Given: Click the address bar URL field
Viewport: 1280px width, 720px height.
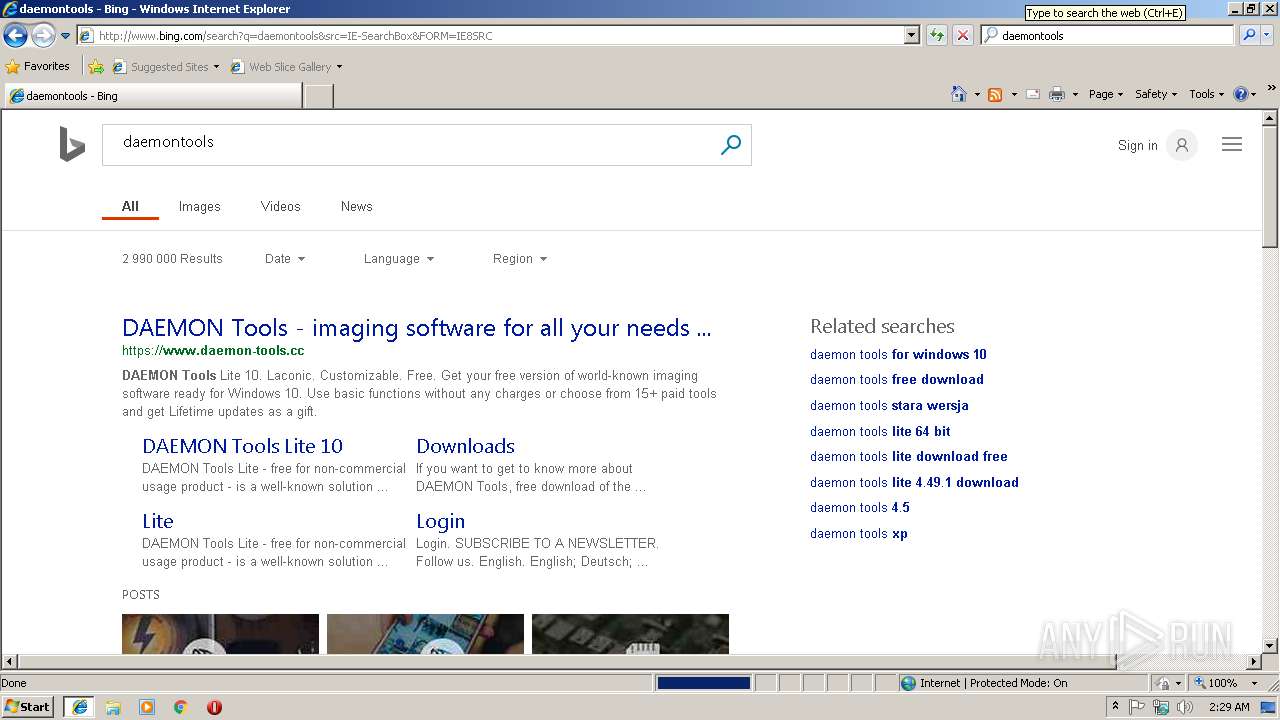Looking at the screenshot, I should pos(490,35).
